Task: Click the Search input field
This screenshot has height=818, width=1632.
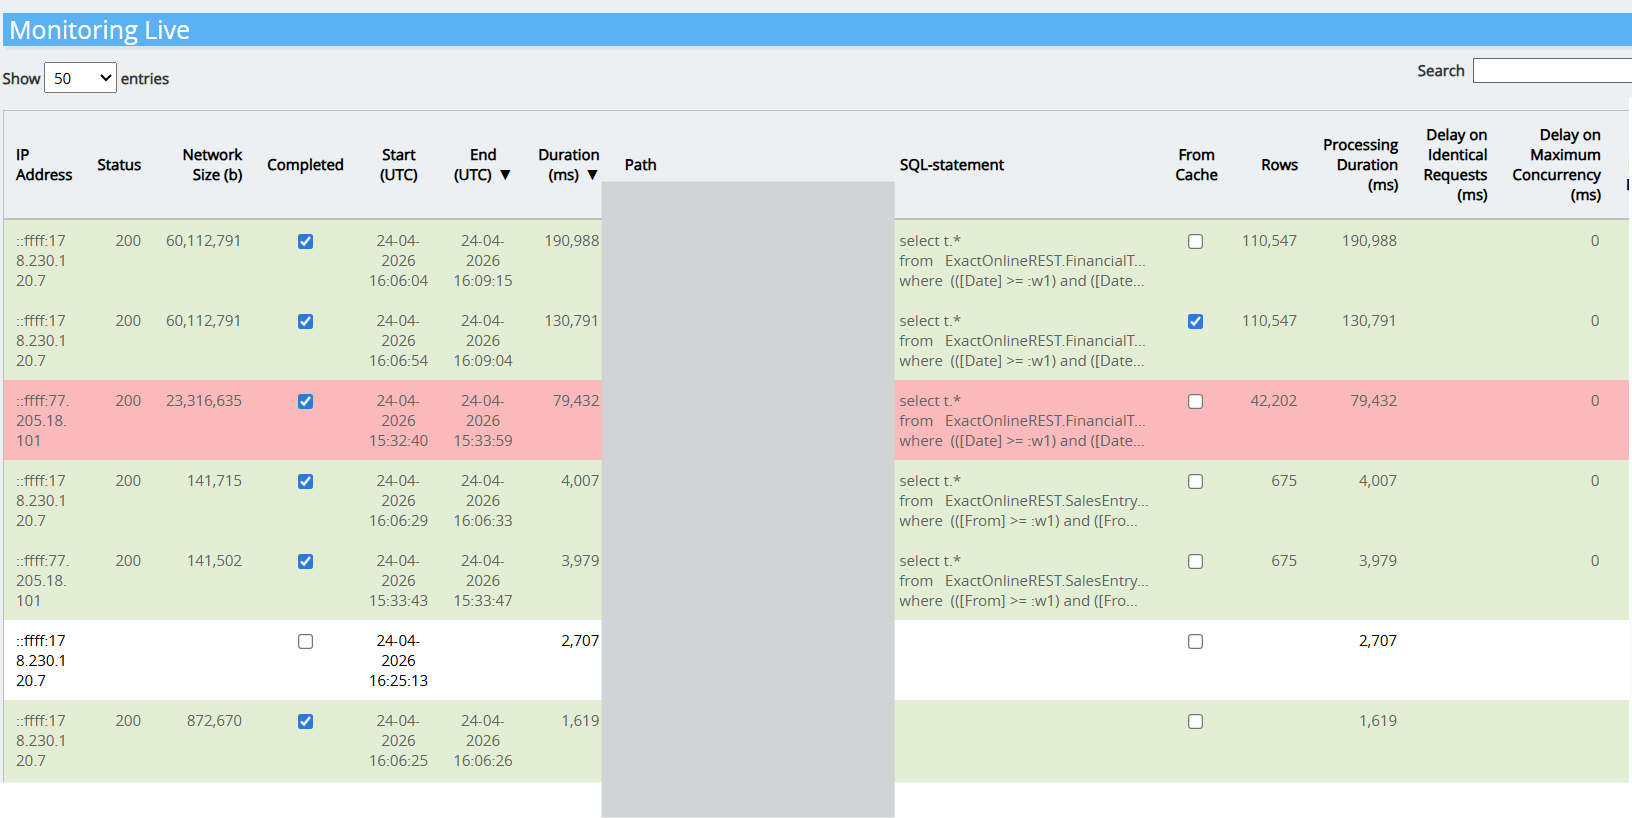Action: pos(1551,71)
